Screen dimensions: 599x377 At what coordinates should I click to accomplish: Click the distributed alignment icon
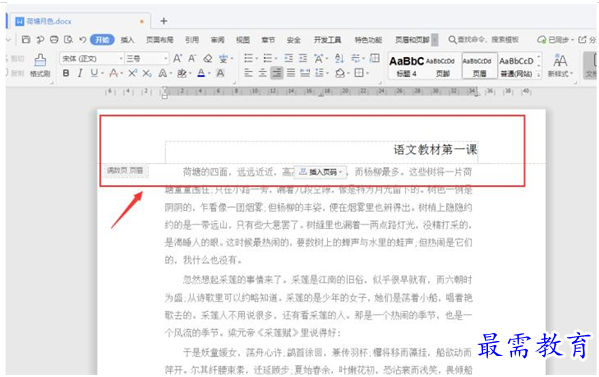click(x=305, y=73)
